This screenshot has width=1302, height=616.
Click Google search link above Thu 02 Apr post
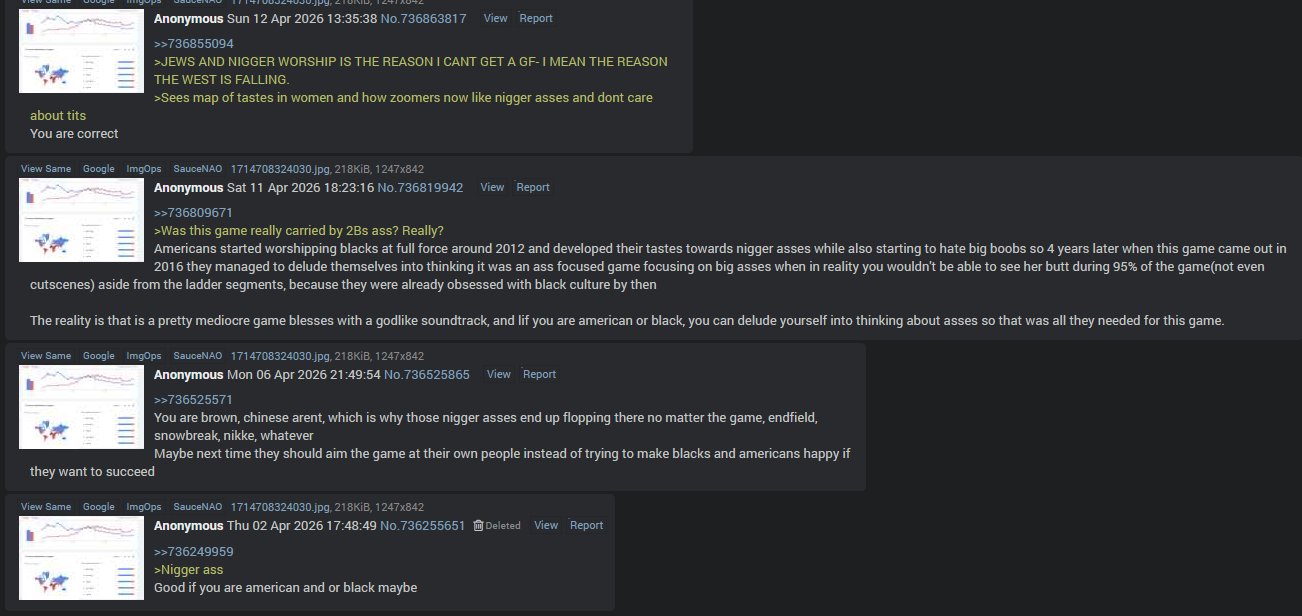(x=98, y=507)
